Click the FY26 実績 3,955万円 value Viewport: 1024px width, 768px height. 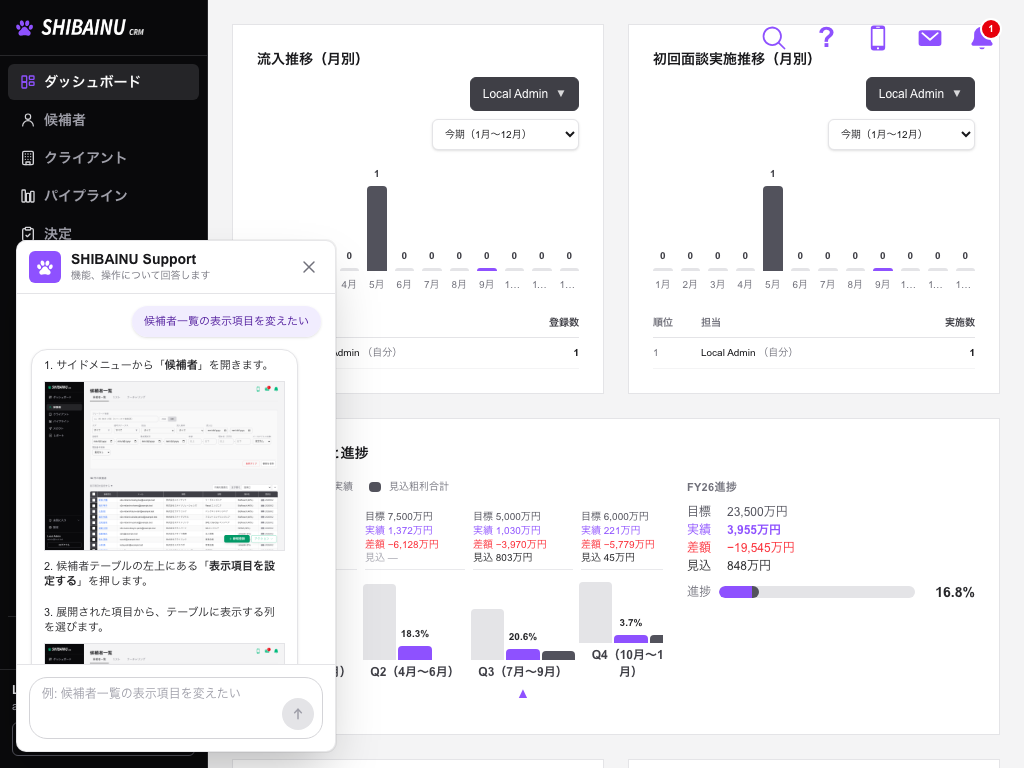pos(754,530)
